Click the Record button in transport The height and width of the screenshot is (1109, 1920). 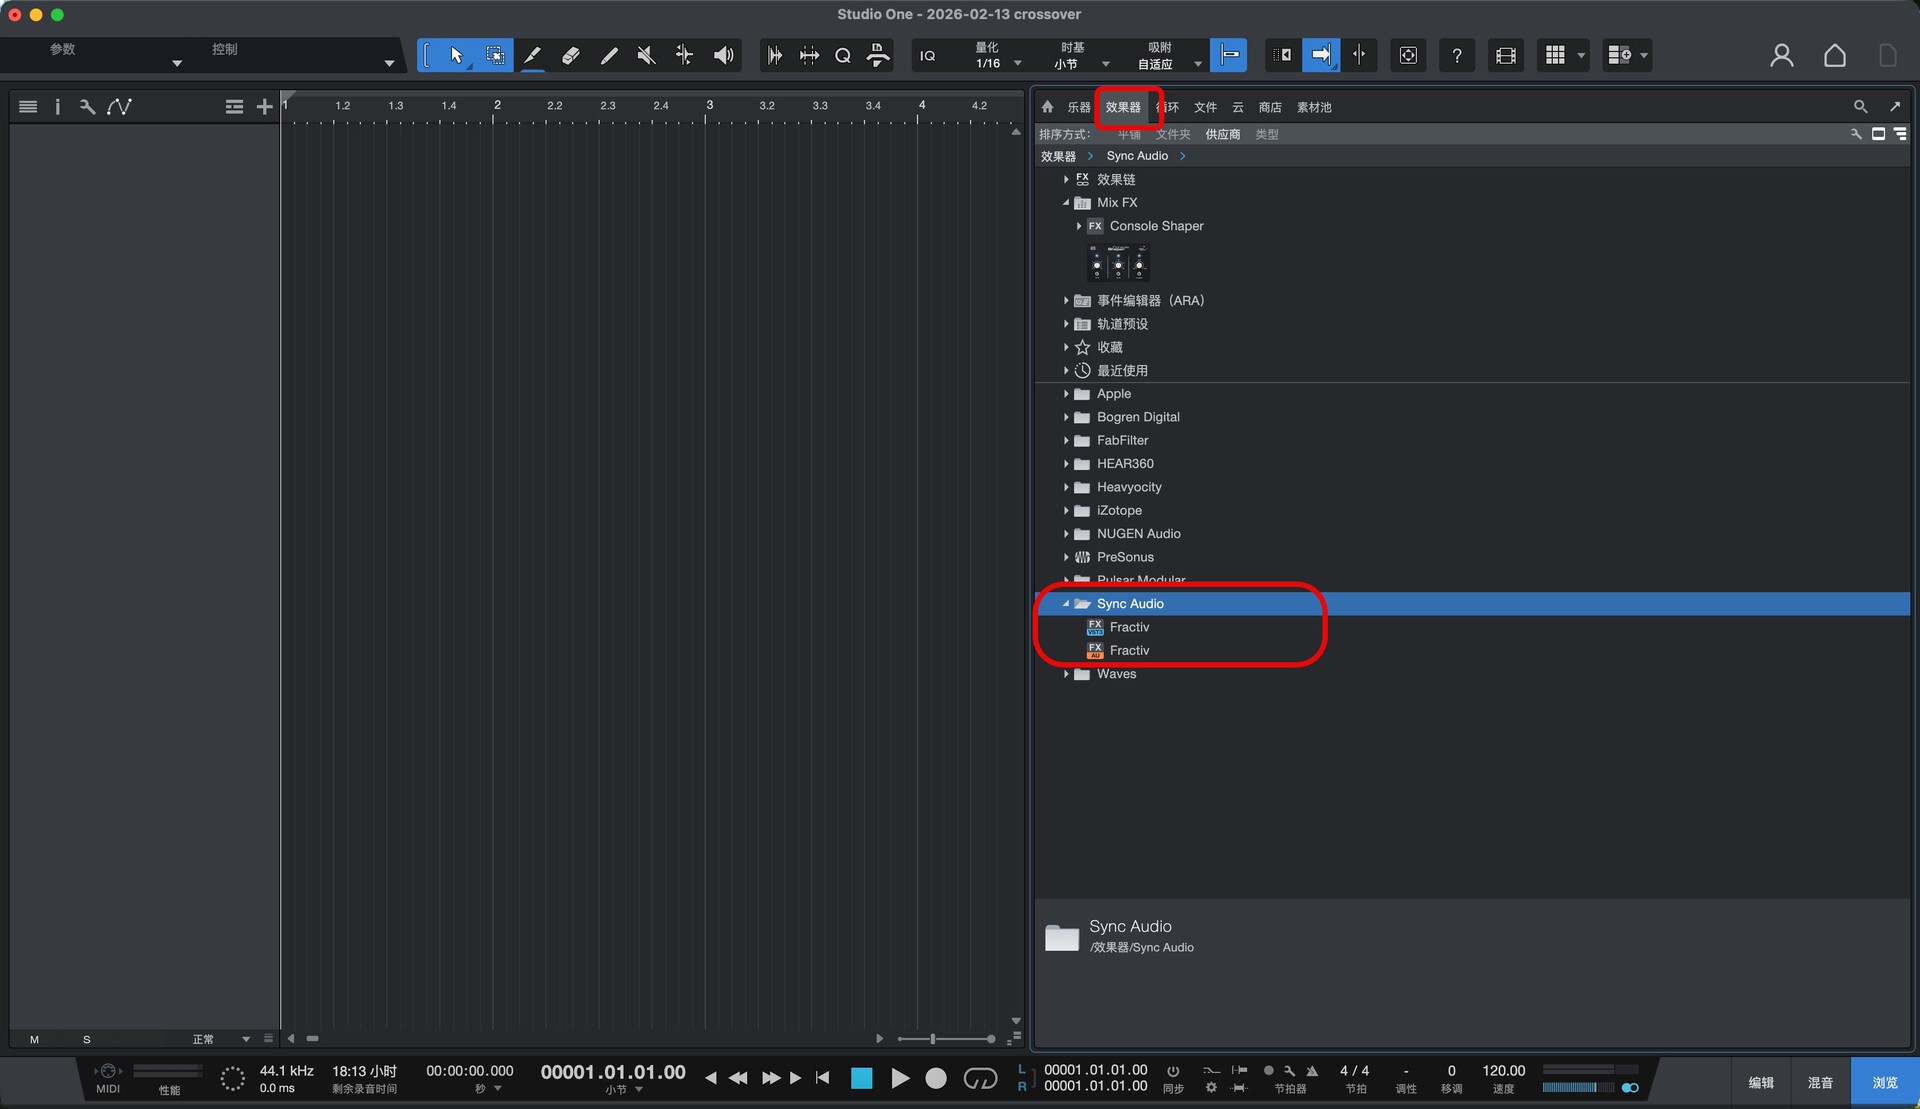coord(935,1078)
